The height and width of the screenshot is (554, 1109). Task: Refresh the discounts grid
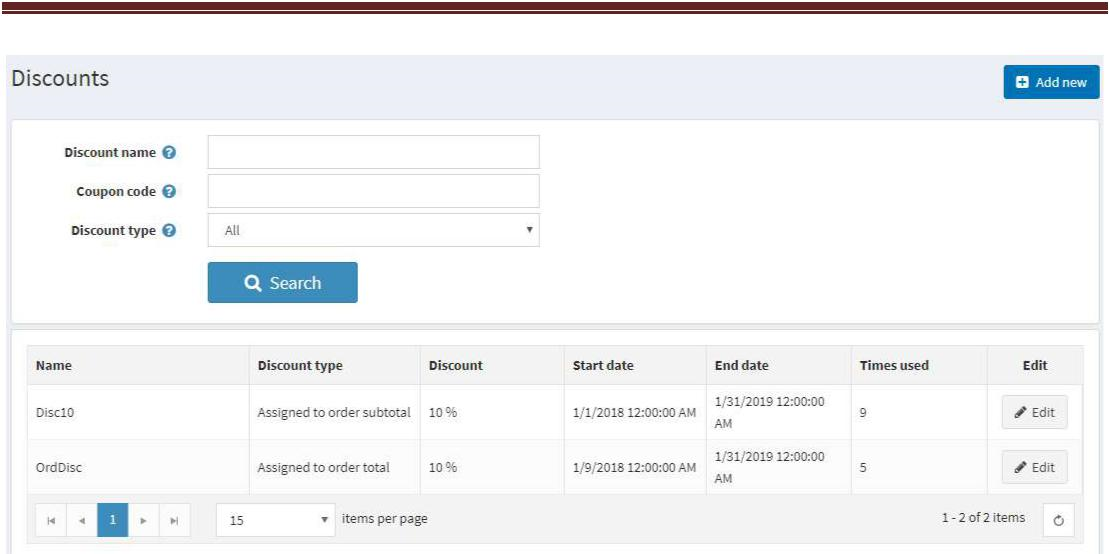coord(1059,520)
